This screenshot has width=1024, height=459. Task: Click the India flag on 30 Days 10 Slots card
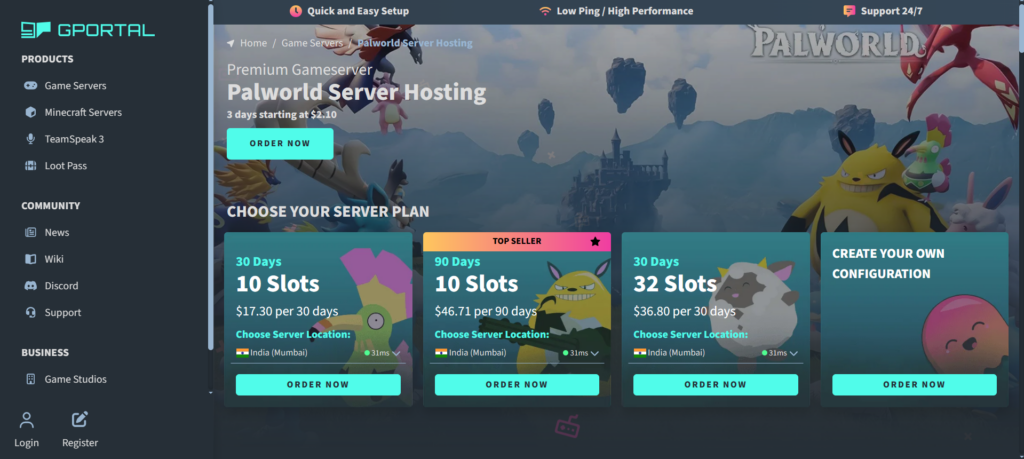pos(242,353)
